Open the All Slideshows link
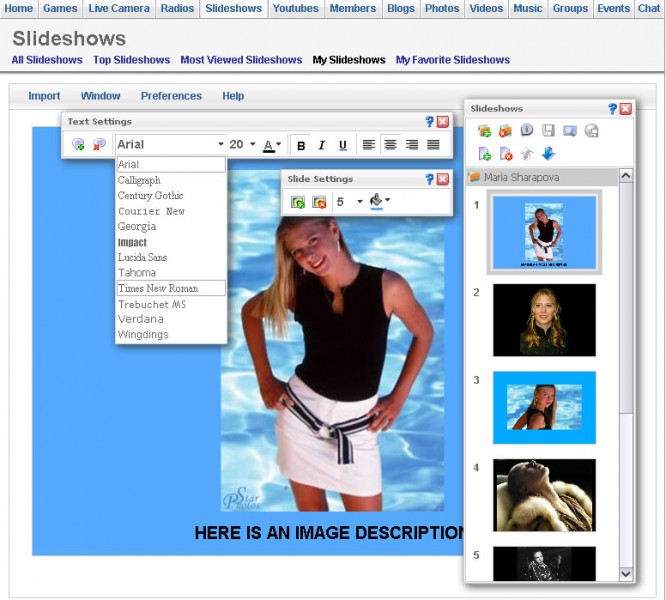 [47, 60]
